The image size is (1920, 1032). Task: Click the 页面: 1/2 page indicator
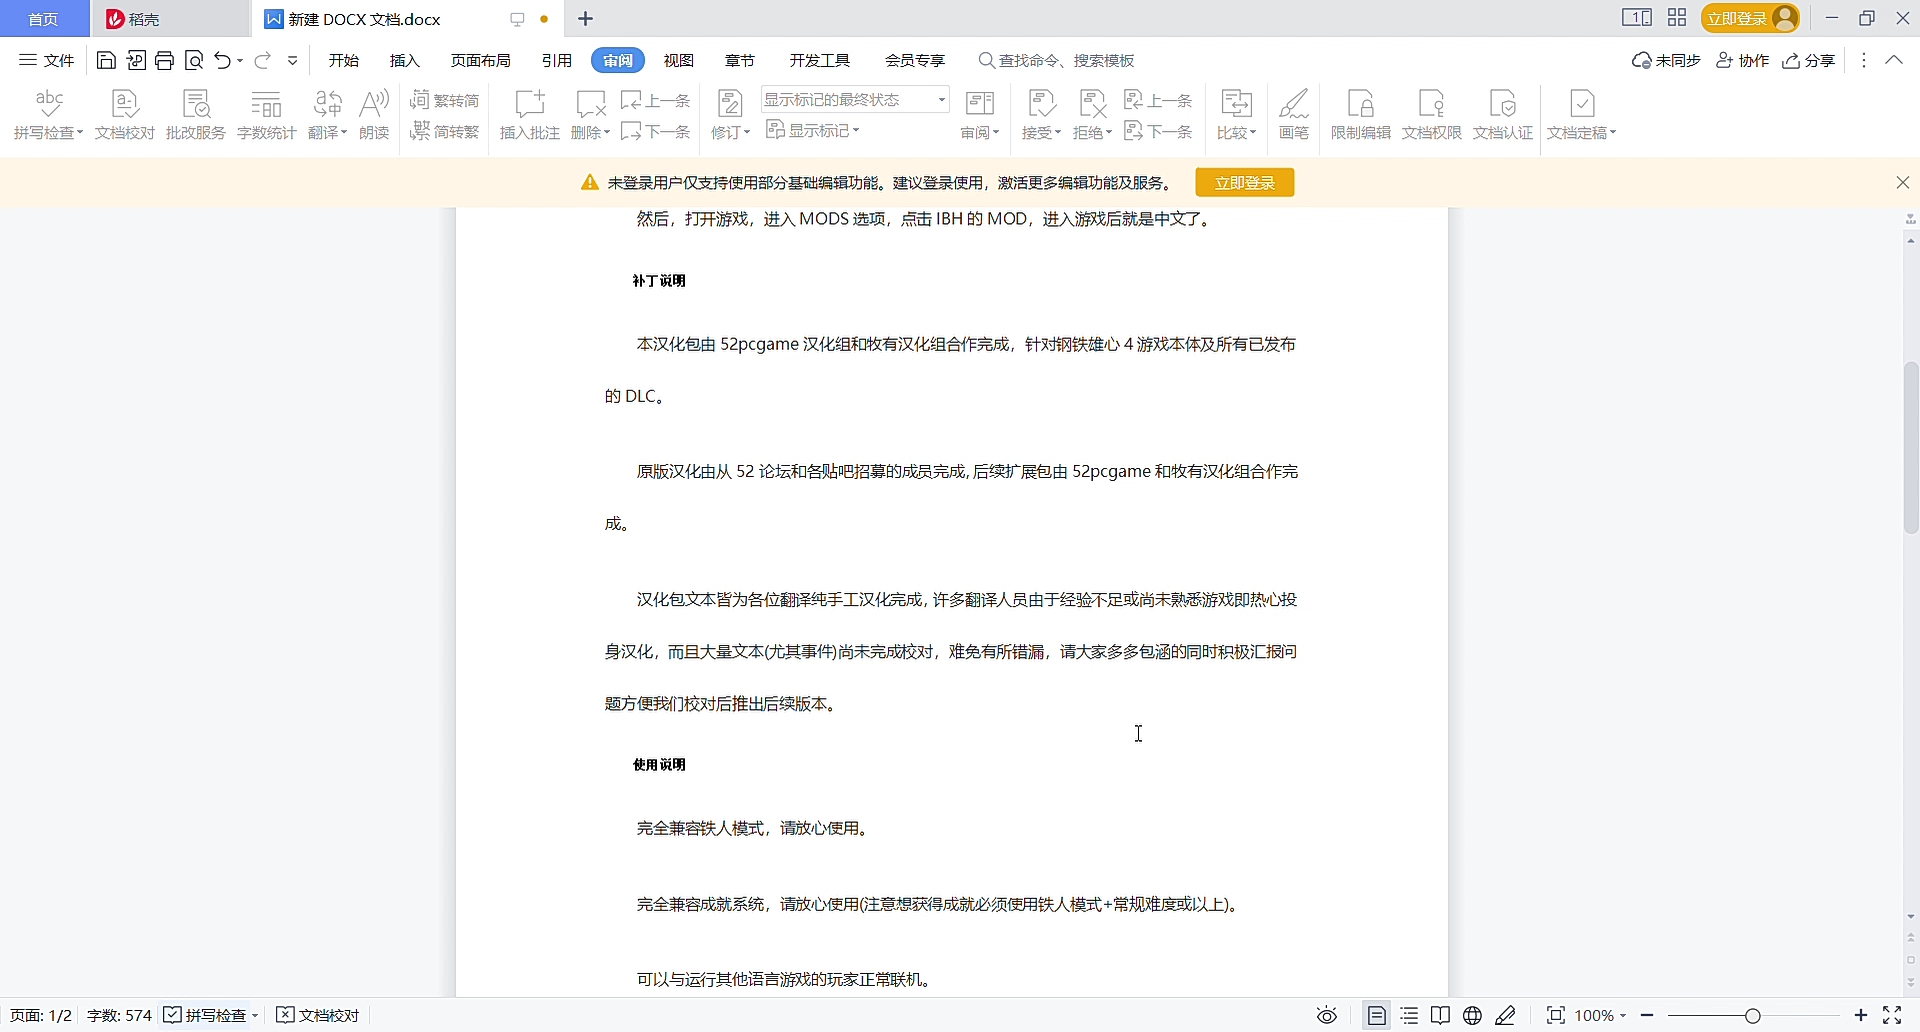click(x=41, y=1016)
